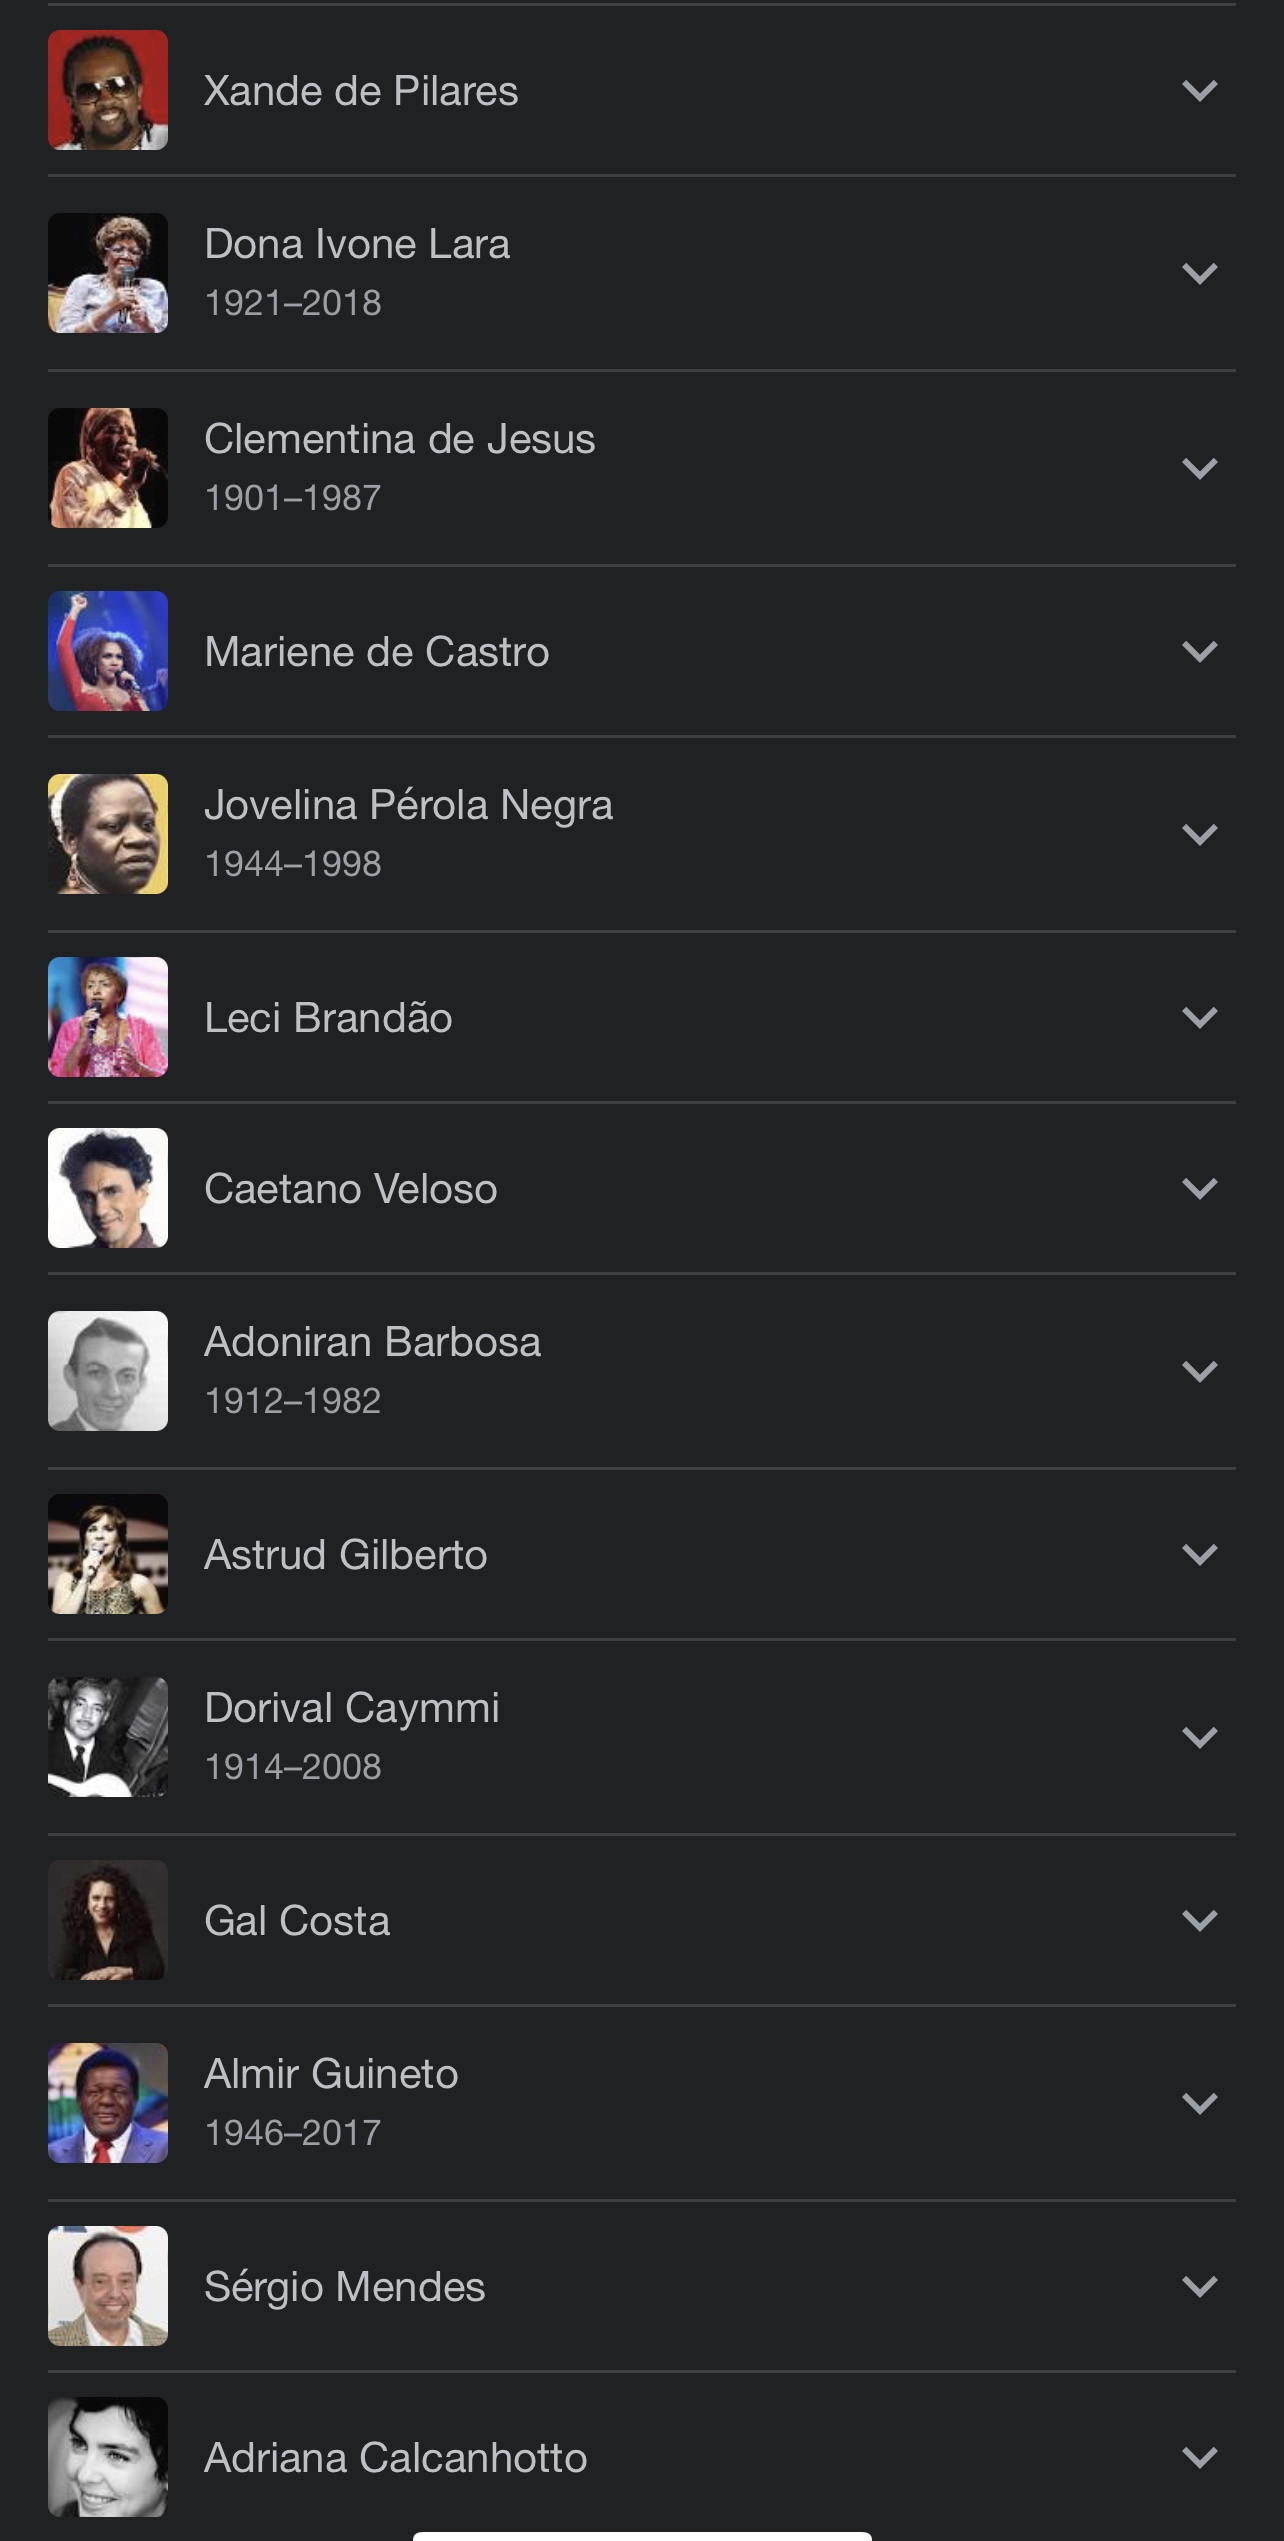This screenshot has height=2541, width=1284.
Task: Expand the Xande de Pilares entry chevron
Action: click(1199, 91)
